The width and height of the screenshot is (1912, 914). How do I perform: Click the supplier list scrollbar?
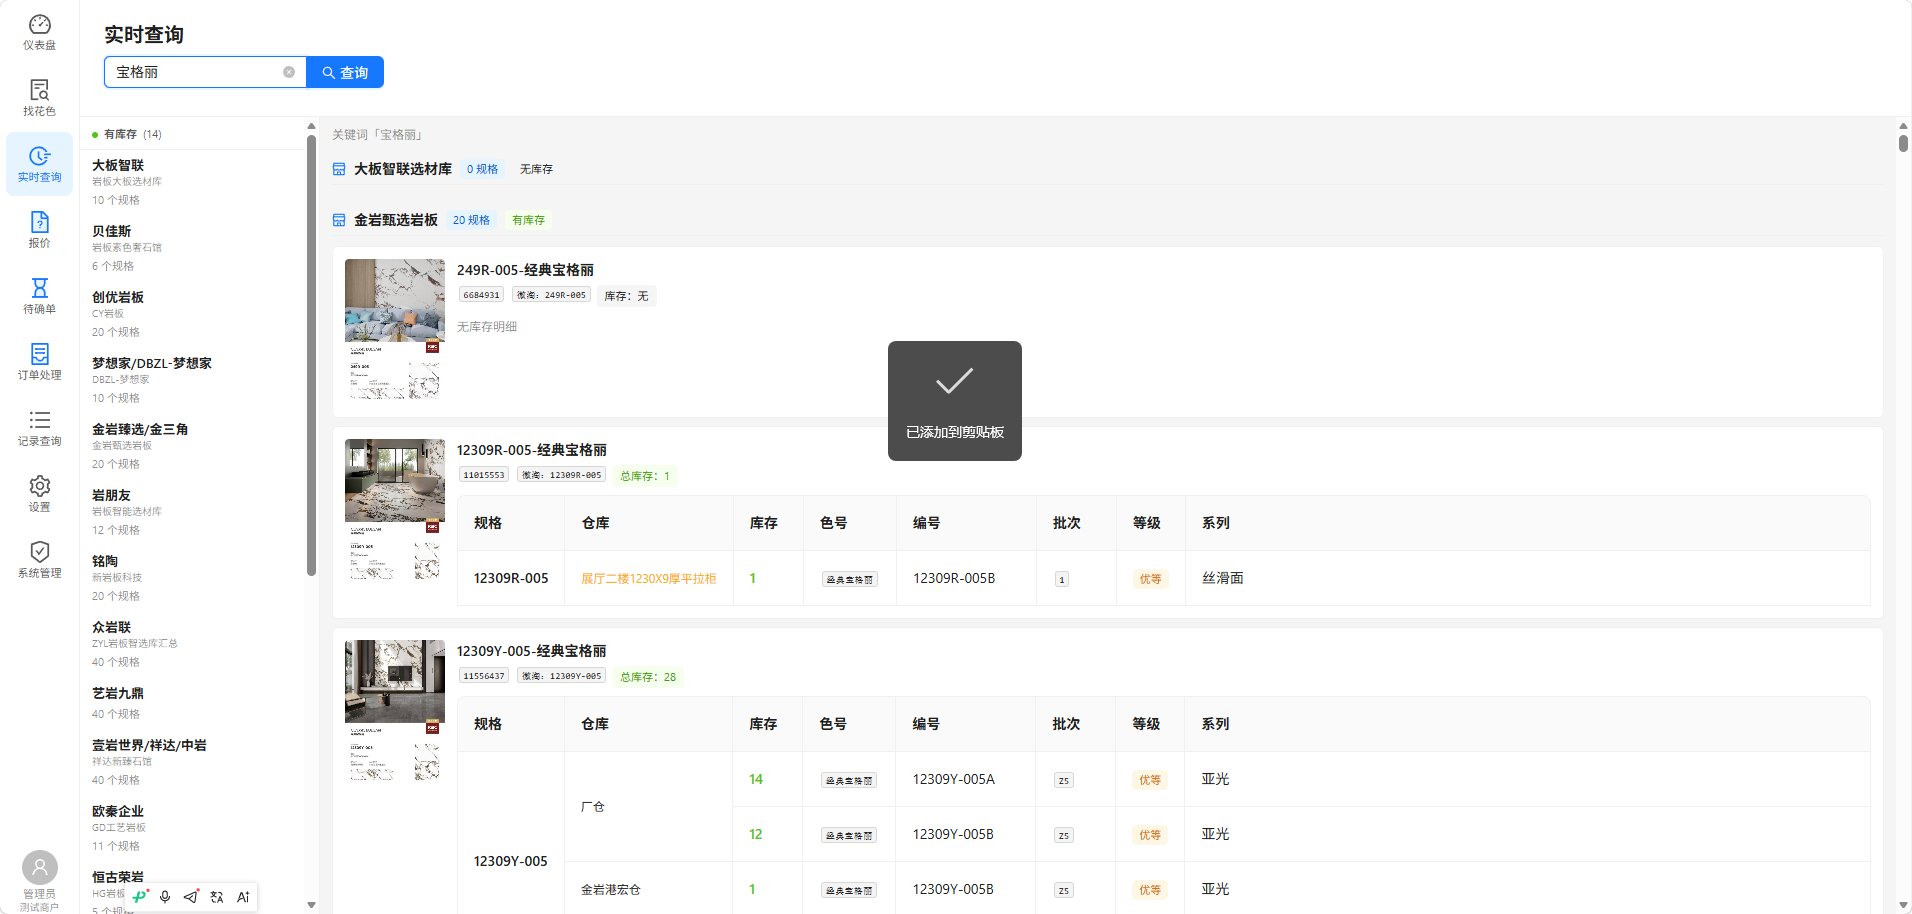pyautogui.click(x=311, y=355)
